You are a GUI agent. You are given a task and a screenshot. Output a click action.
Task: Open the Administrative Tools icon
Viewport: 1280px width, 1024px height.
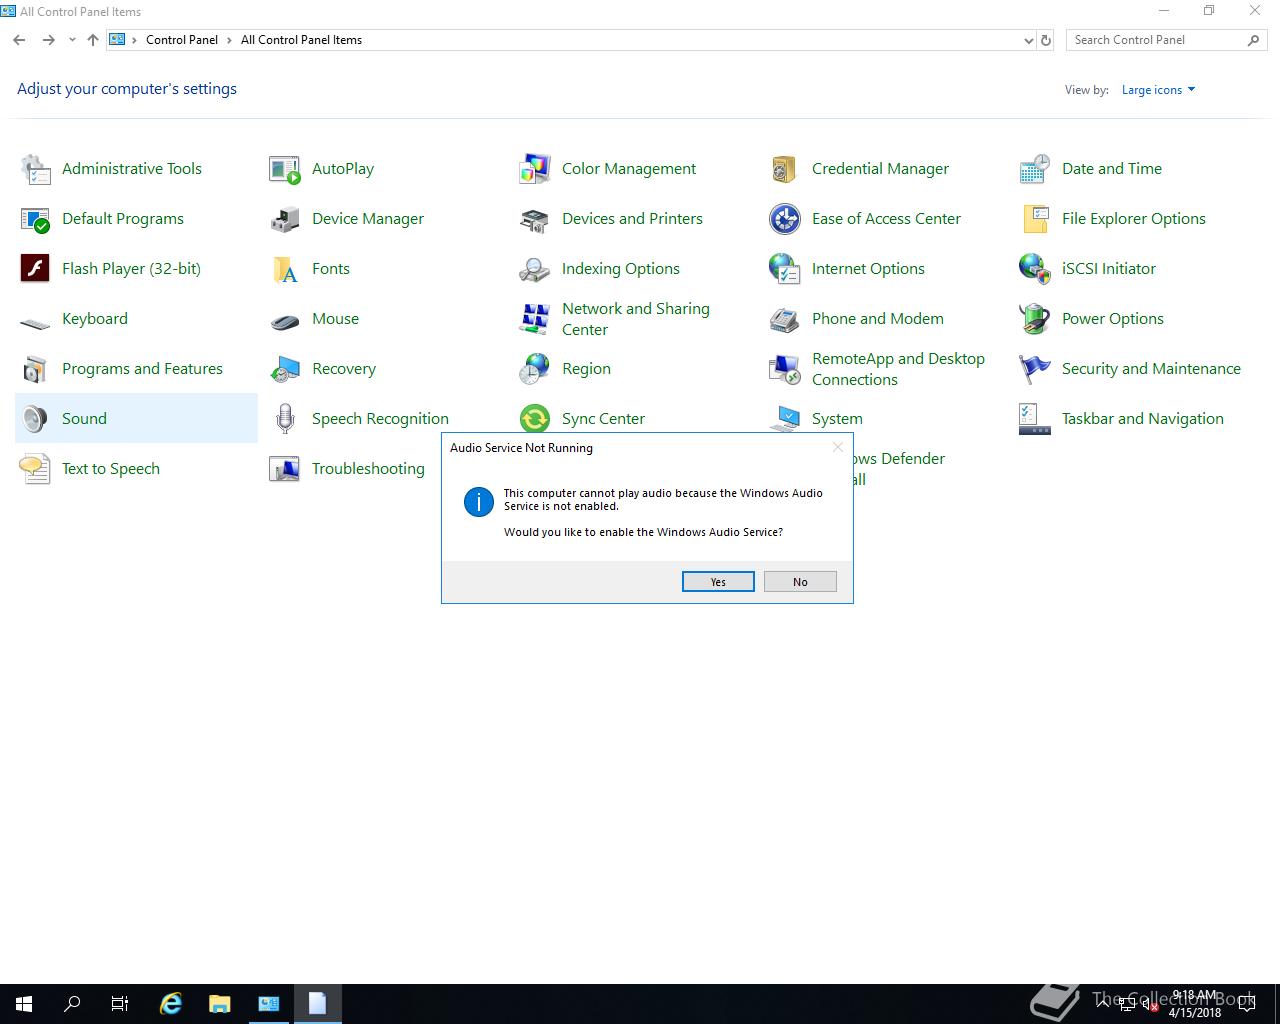coord(35,169)
